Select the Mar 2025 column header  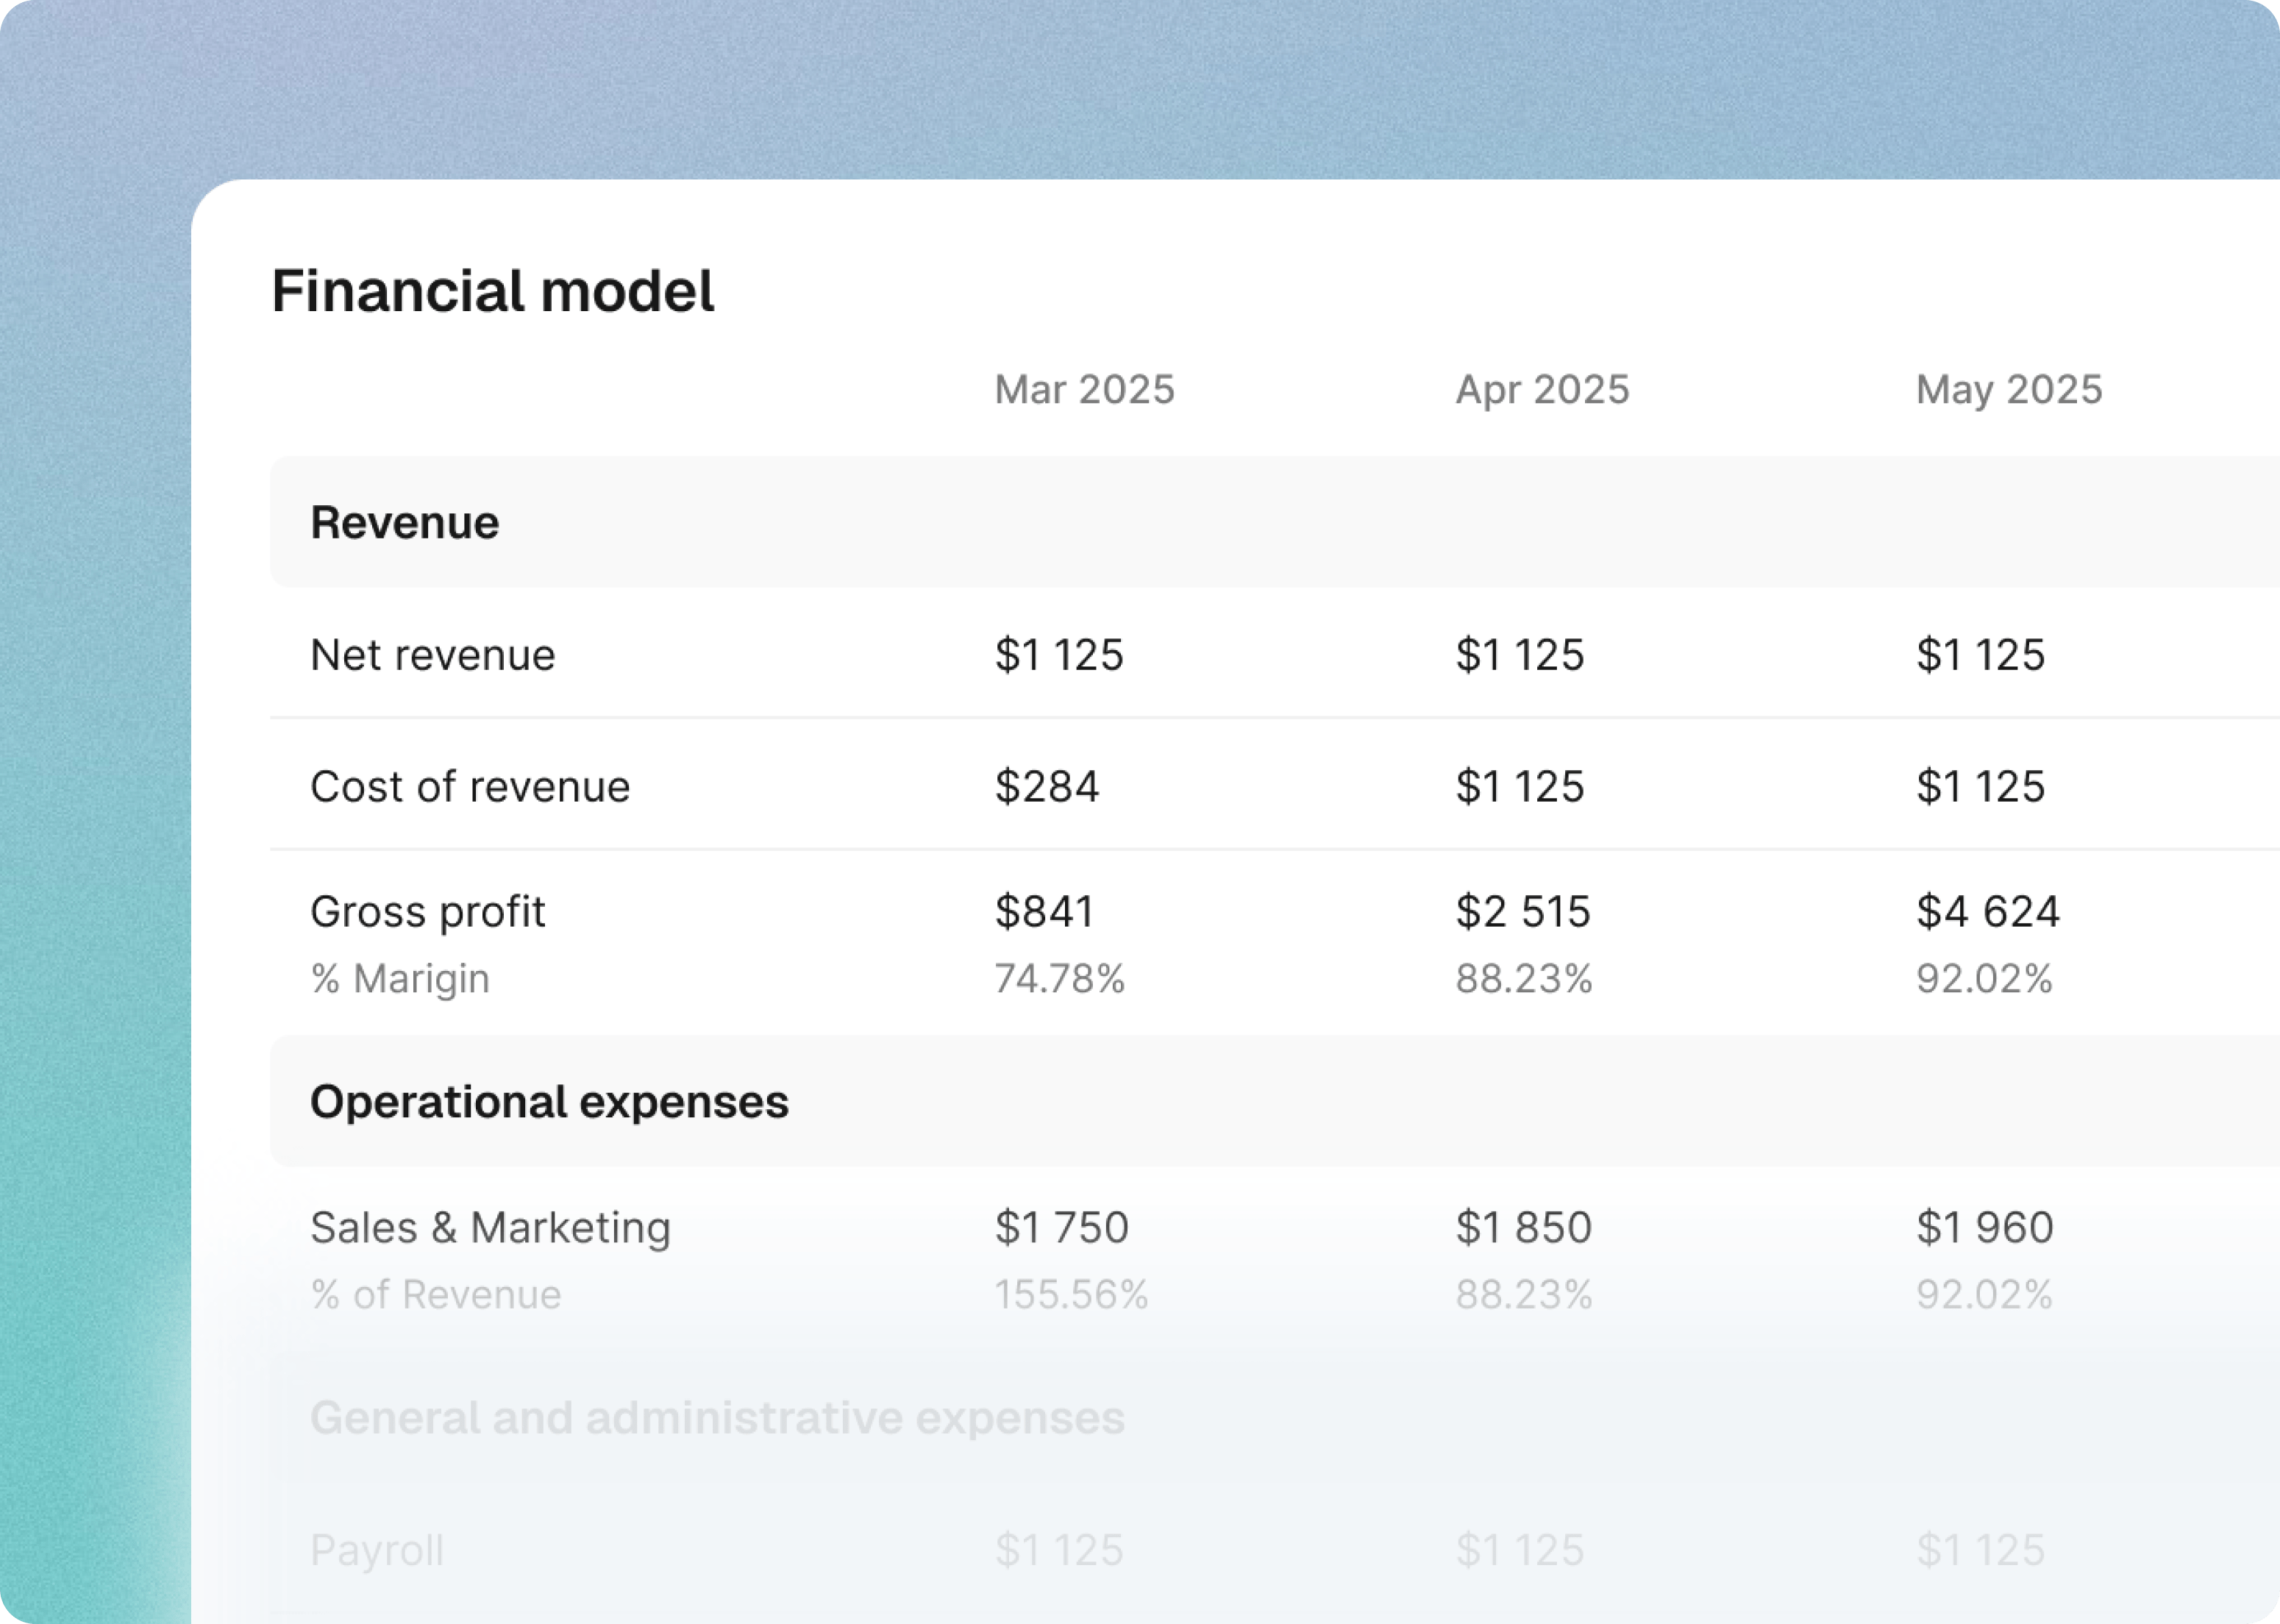pyautogui.click(x=1084, y=389)
